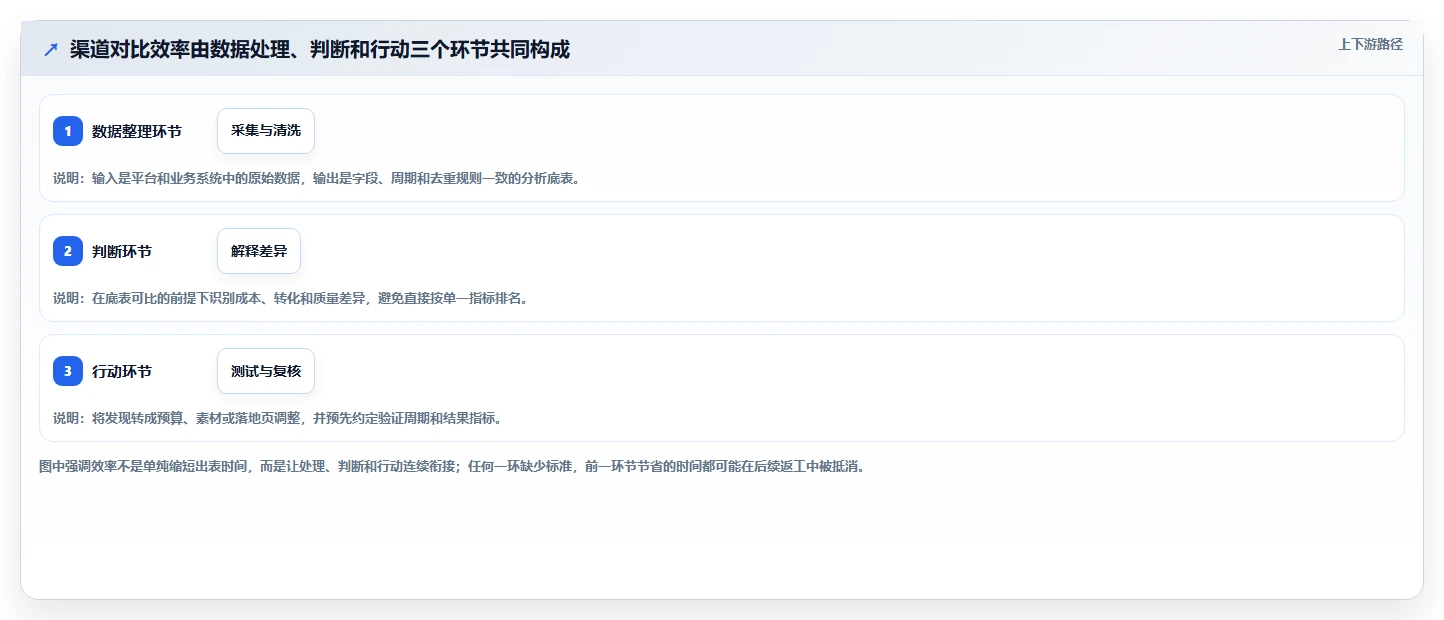Select the step 2 number badge
This screenshot has width=1444, height=620.
click(x=68, y=251)
